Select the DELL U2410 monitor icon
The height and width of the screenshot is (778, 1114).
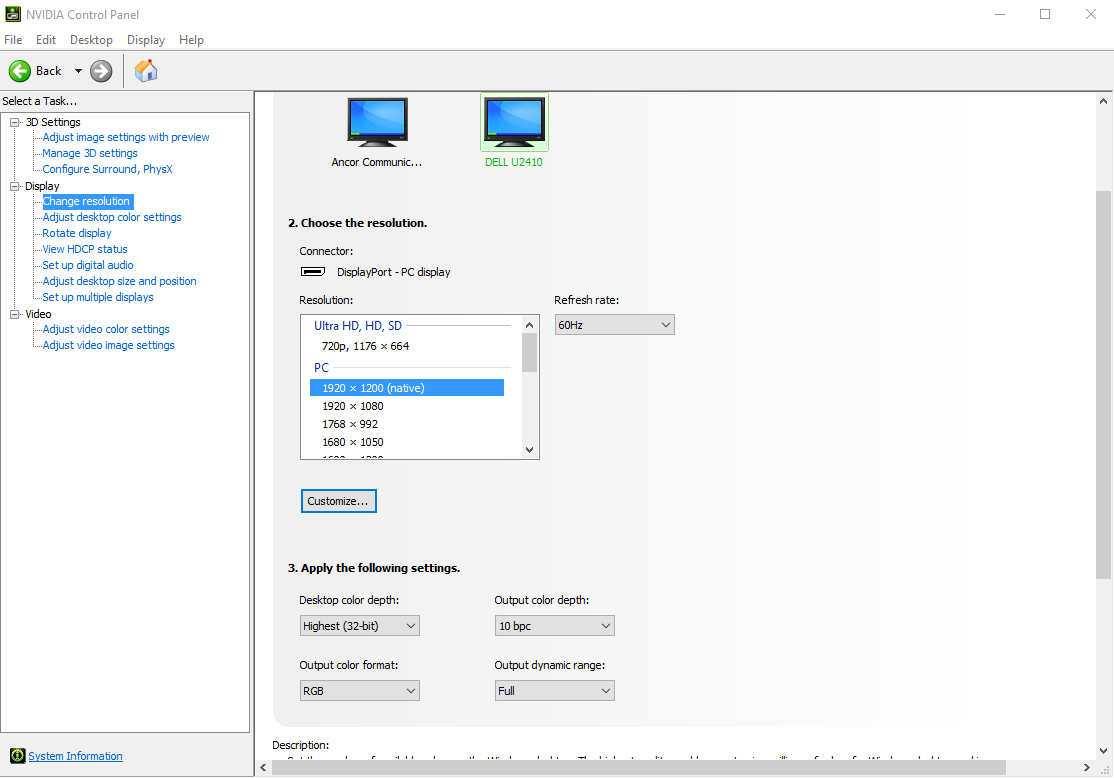(514, 122)
